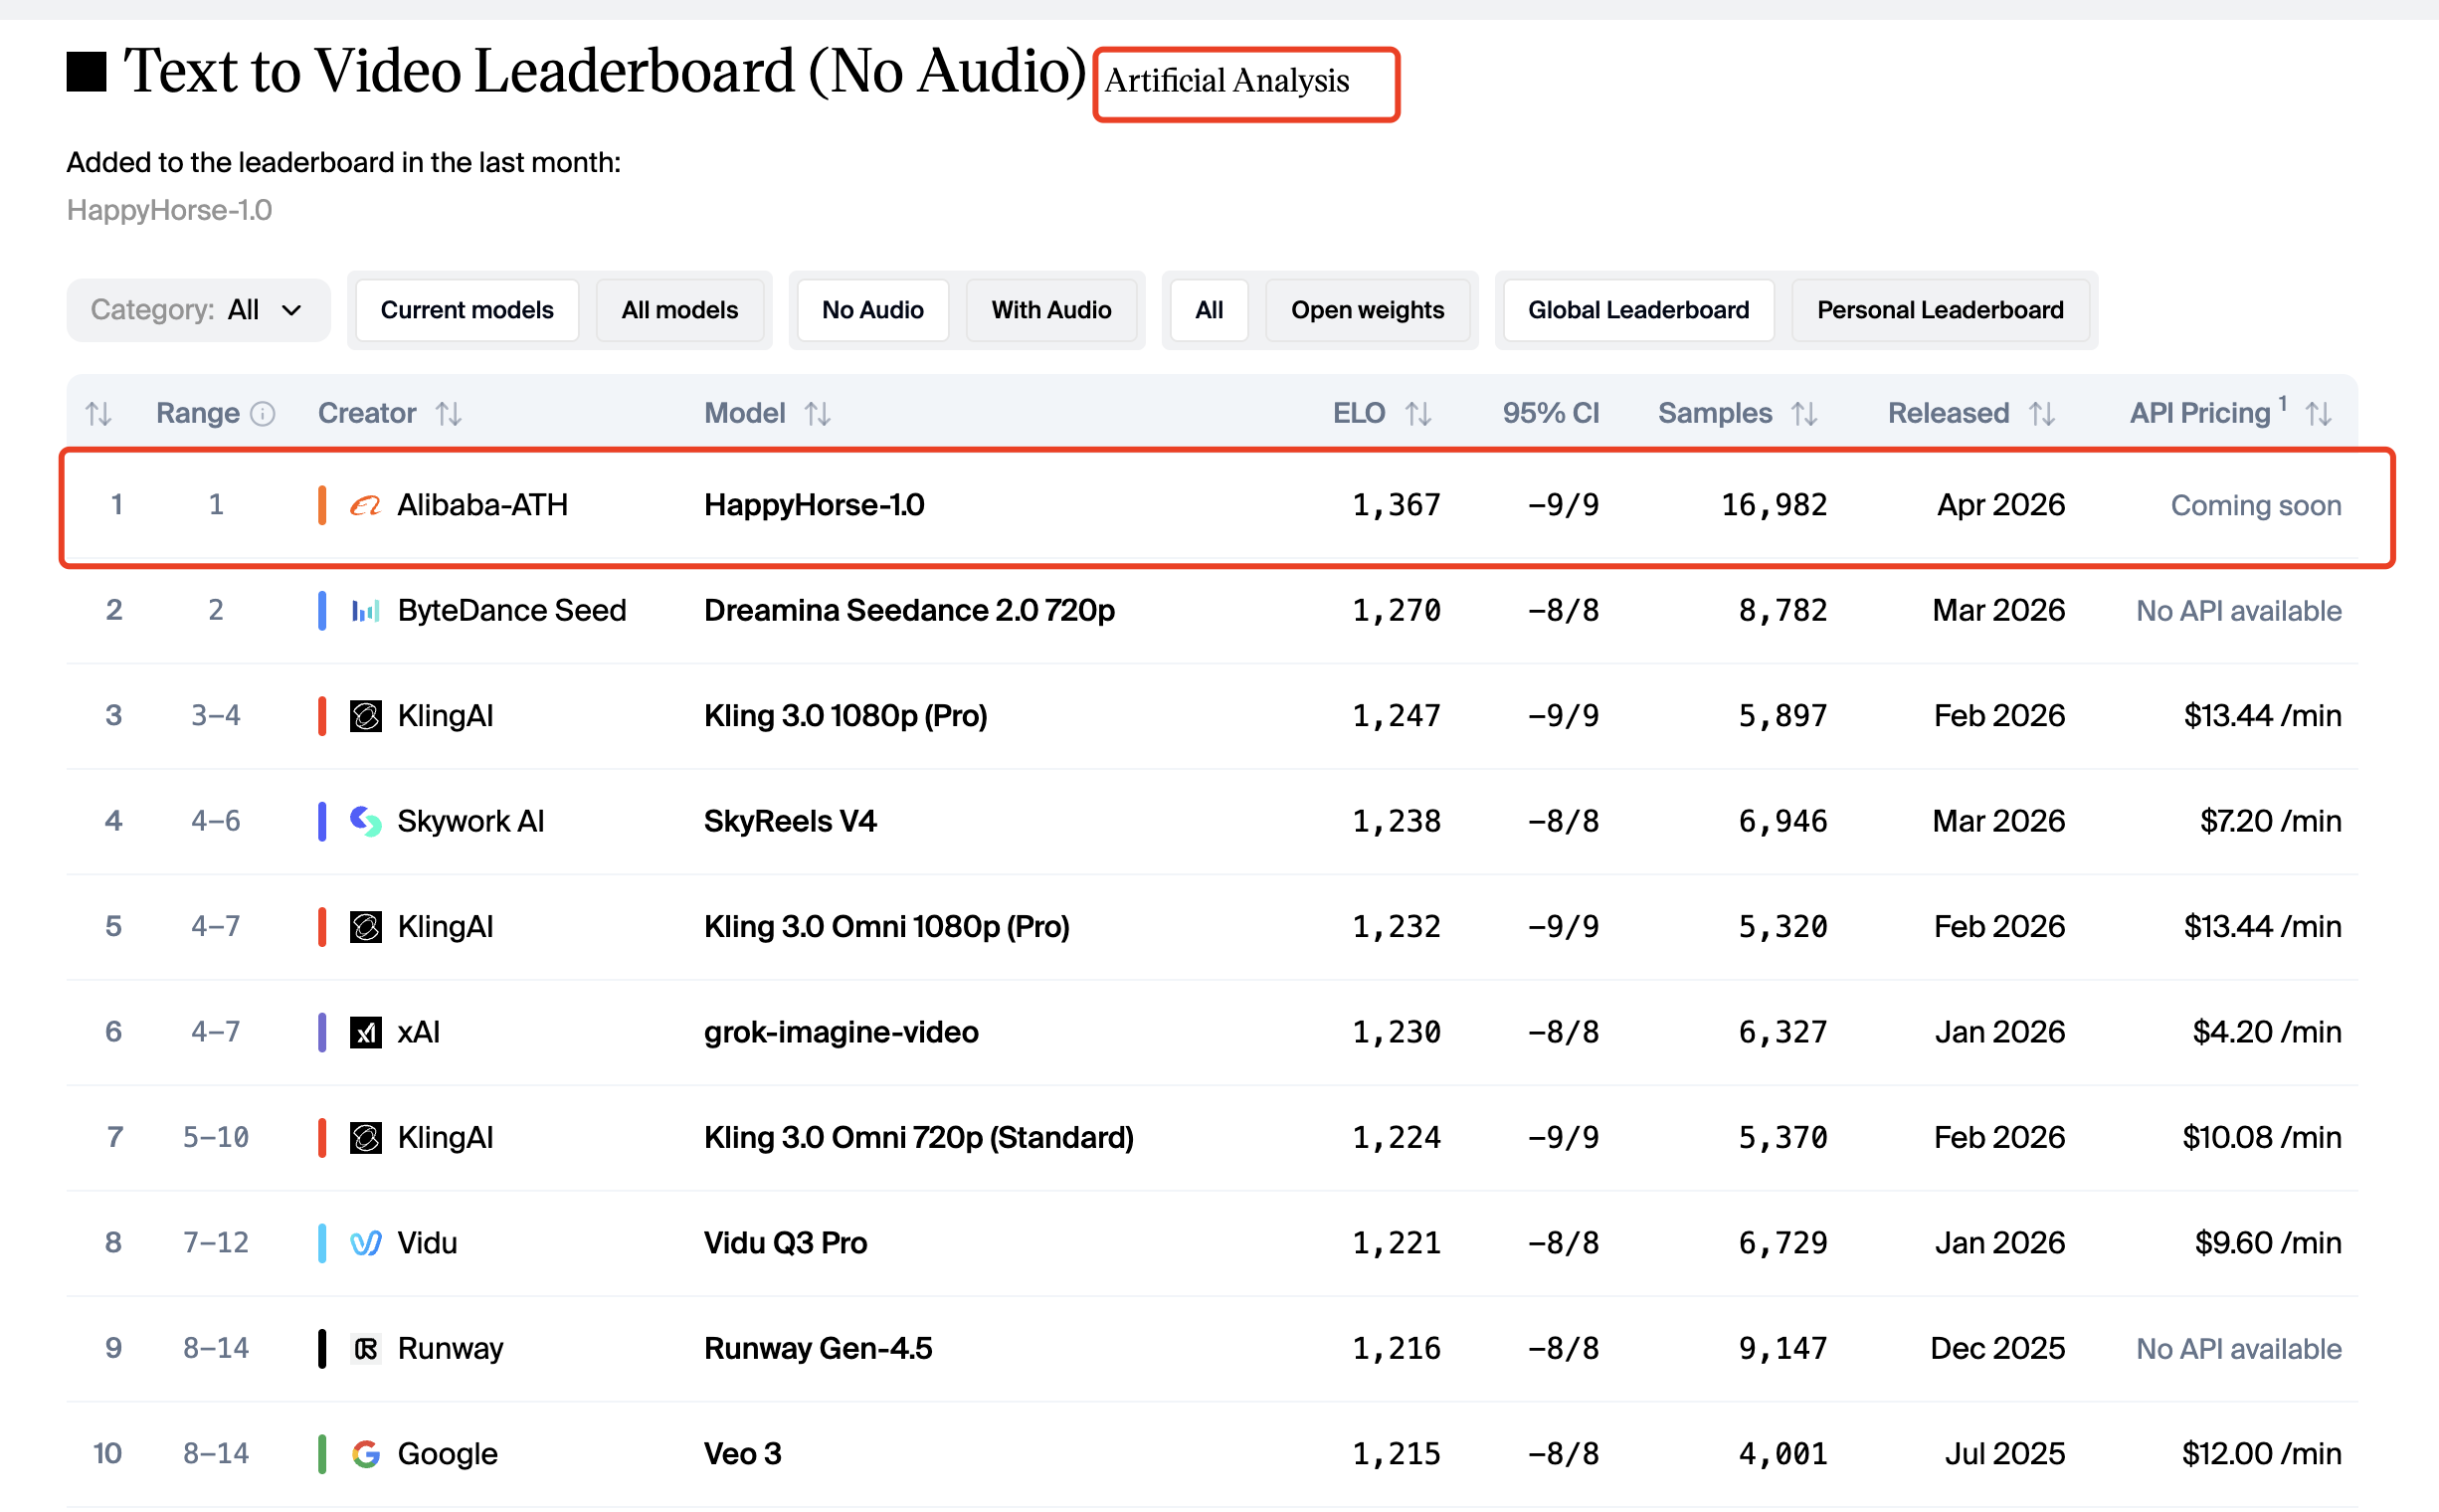Screen dimensions: 2439x1512
Task: Open Kling 3.0 1080p (Pro) model
Action: click(845, 716)
